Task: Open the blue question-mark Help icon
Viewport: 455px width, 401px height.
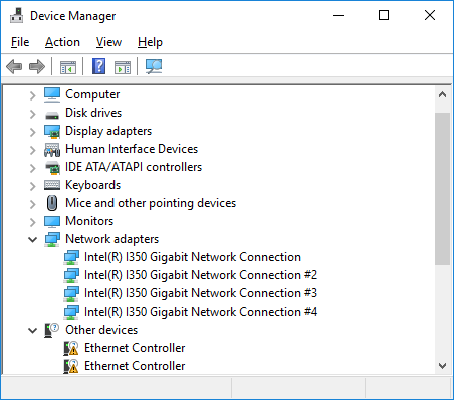Action: pos(99,66)
